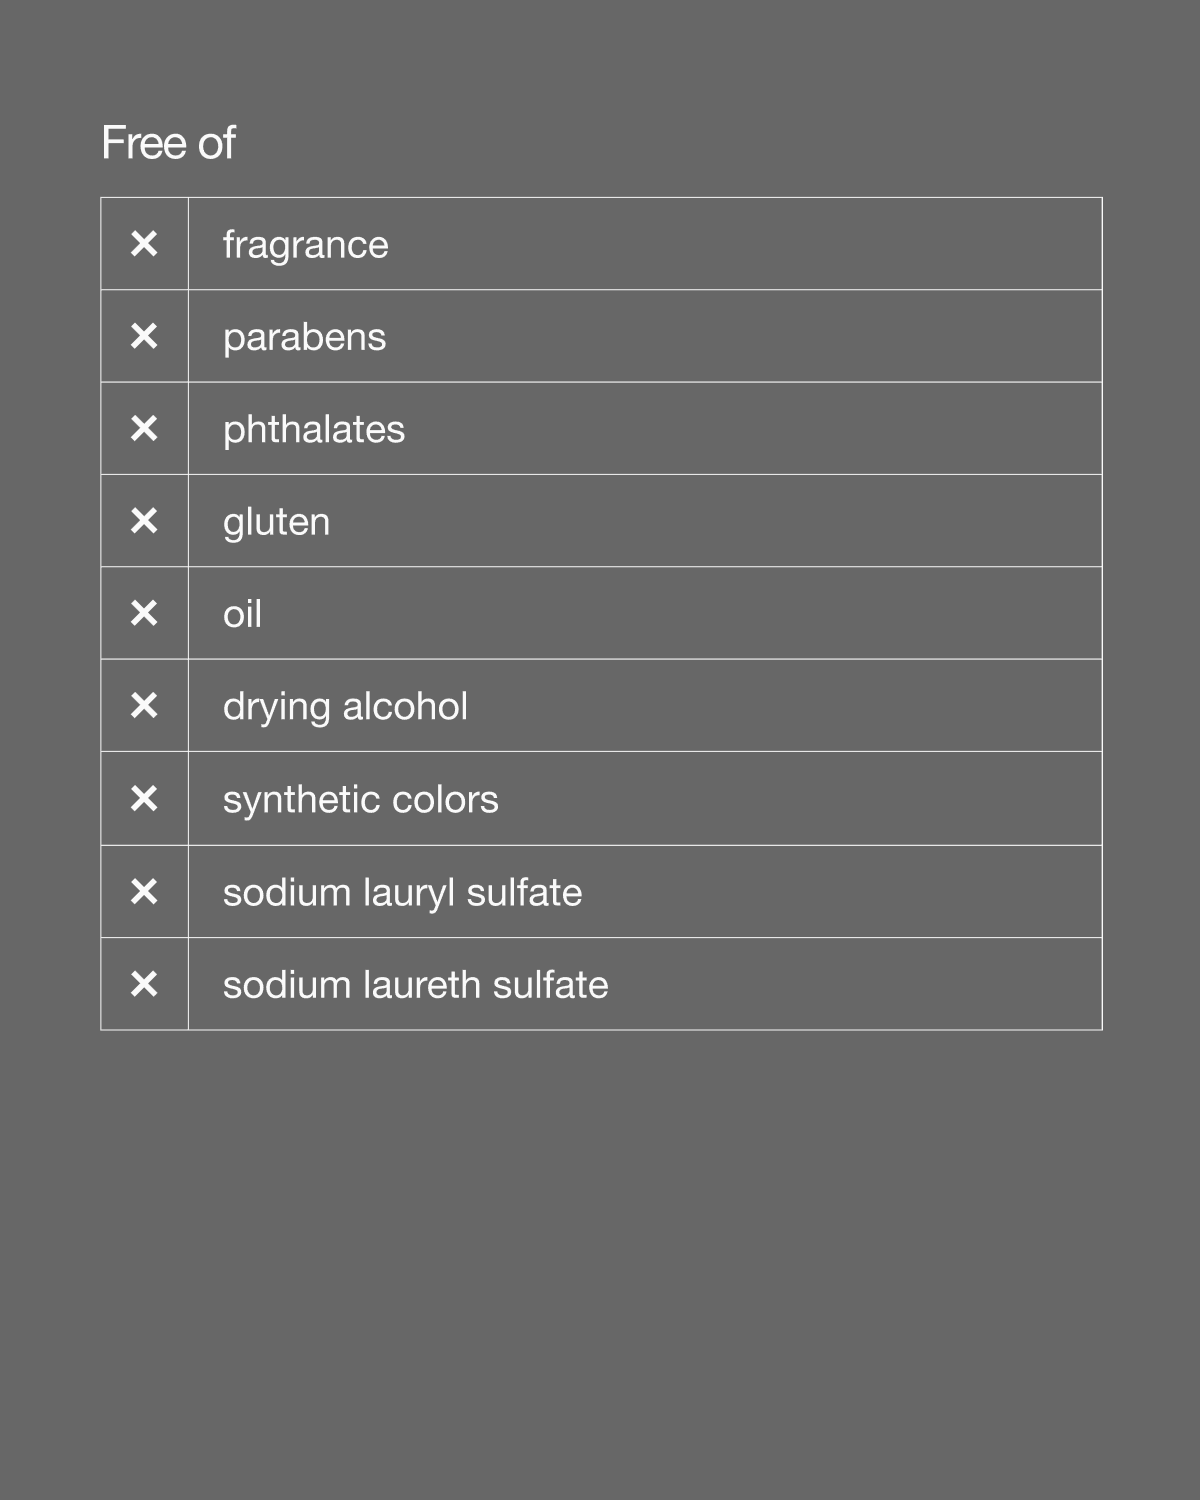Select the parabens text label
This screenshot has width=1200, height=1500.
[304, 338]
